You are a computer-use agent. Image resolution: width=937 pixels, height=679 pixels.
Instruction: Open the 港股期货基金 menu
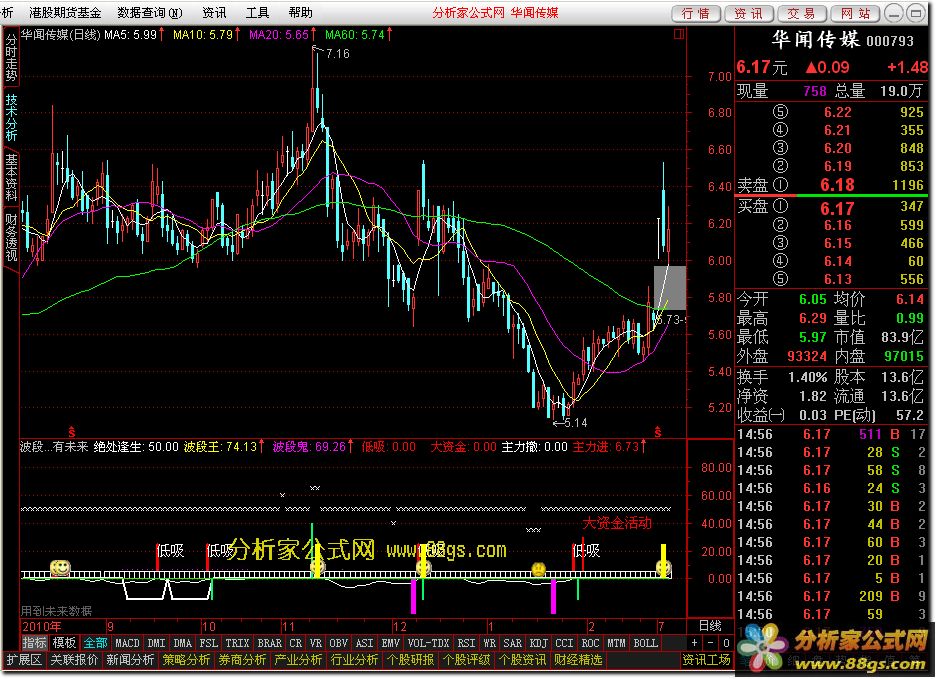tap(65, 13)
